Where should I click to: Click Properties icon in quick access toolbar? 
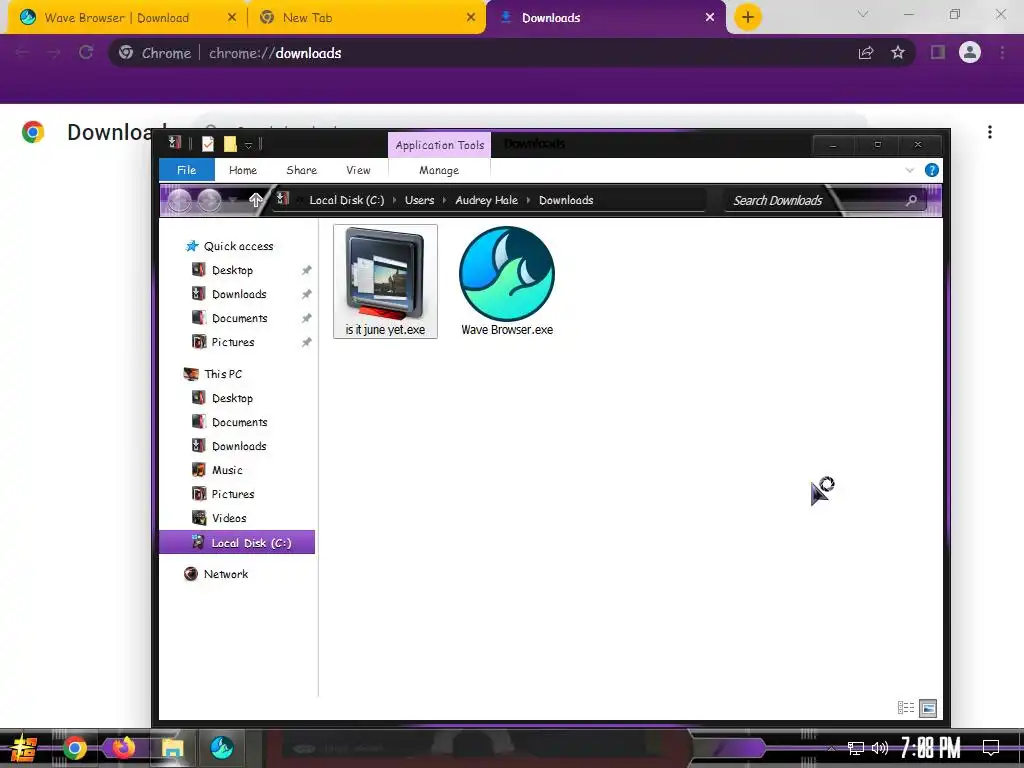click(208, 144)
